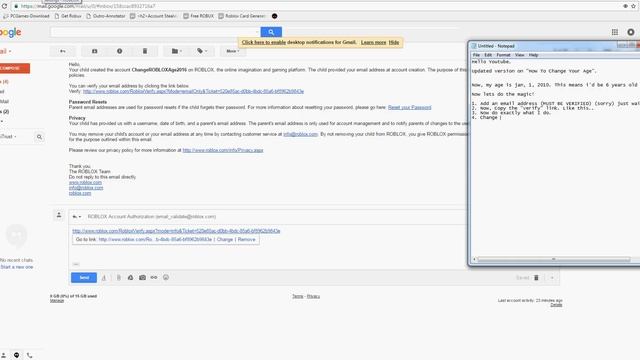Show trimmed content in the reply
The image size is (640, 360).
(76, 264)
